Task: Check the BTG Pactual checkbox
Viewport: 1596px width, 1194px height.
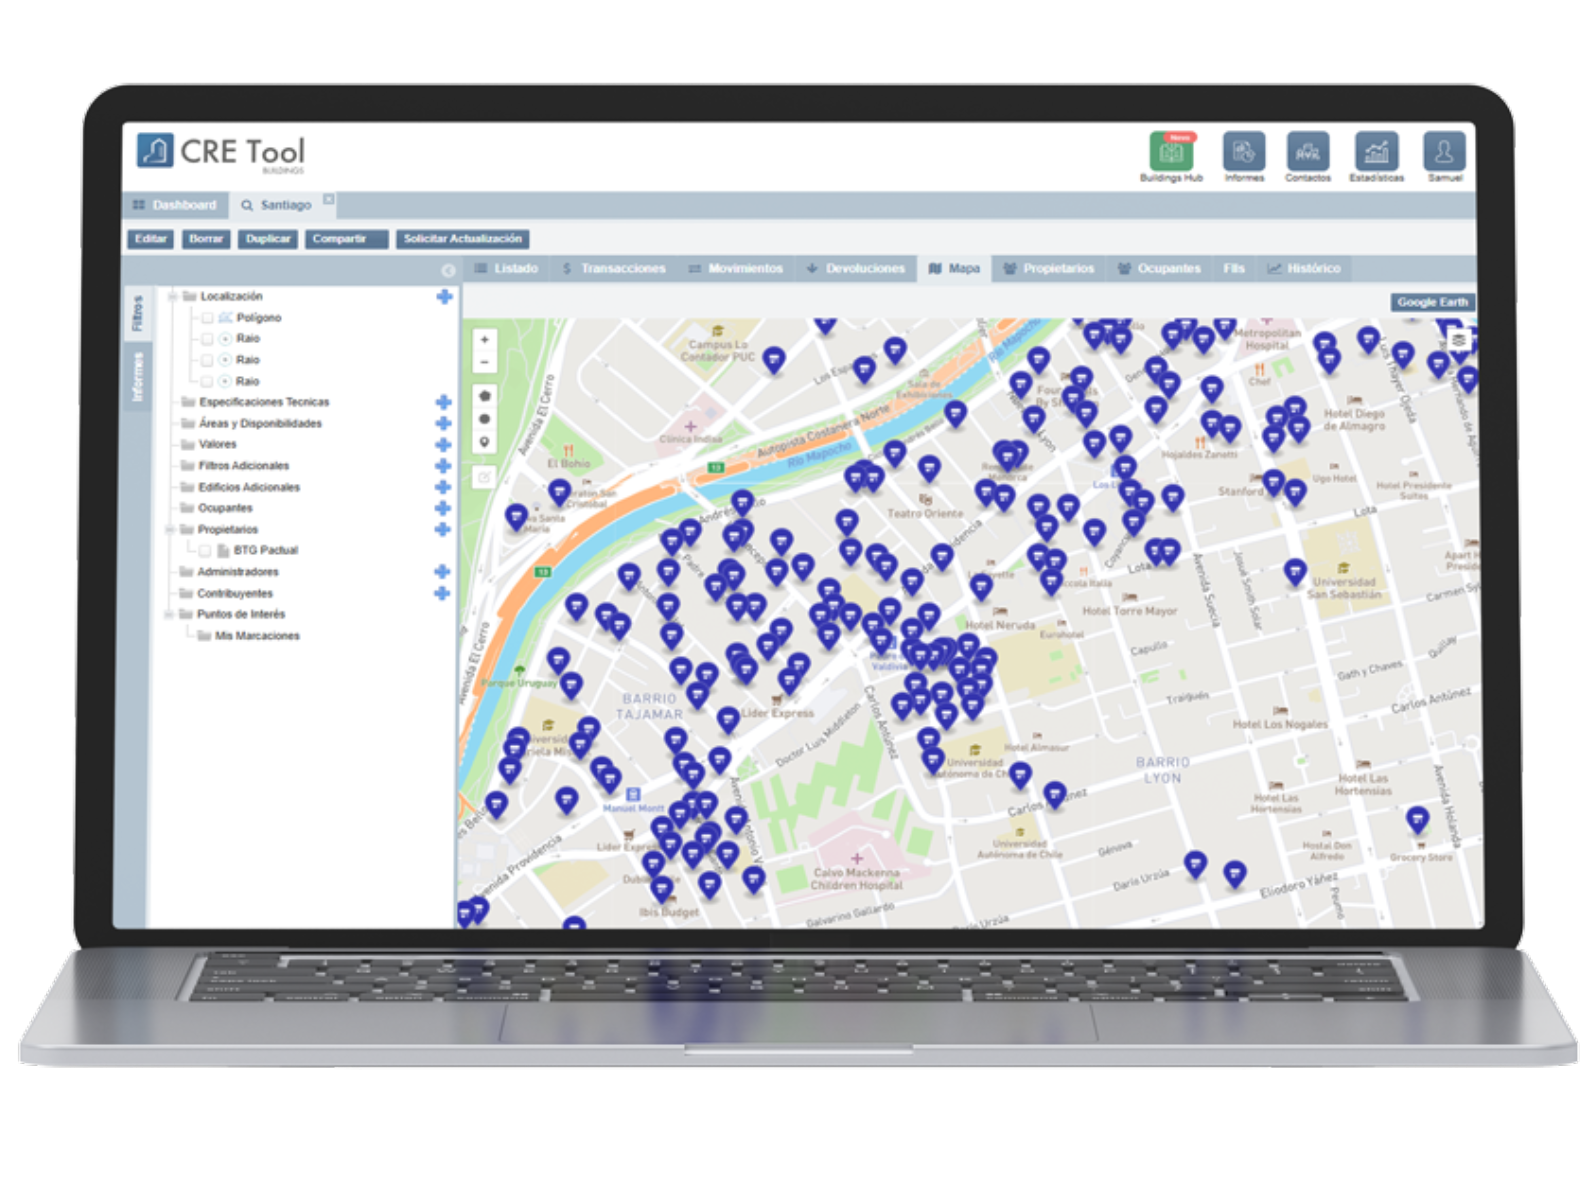Action: tap(204, 550)
